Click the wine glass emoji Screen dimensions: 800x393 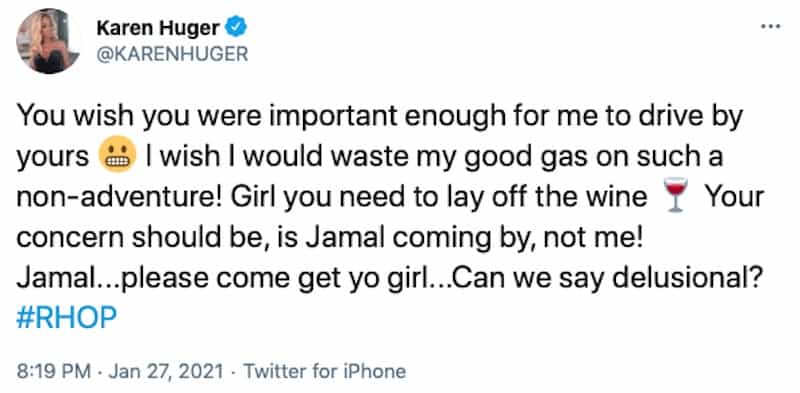pyautogui.click(x=676, y=197)
